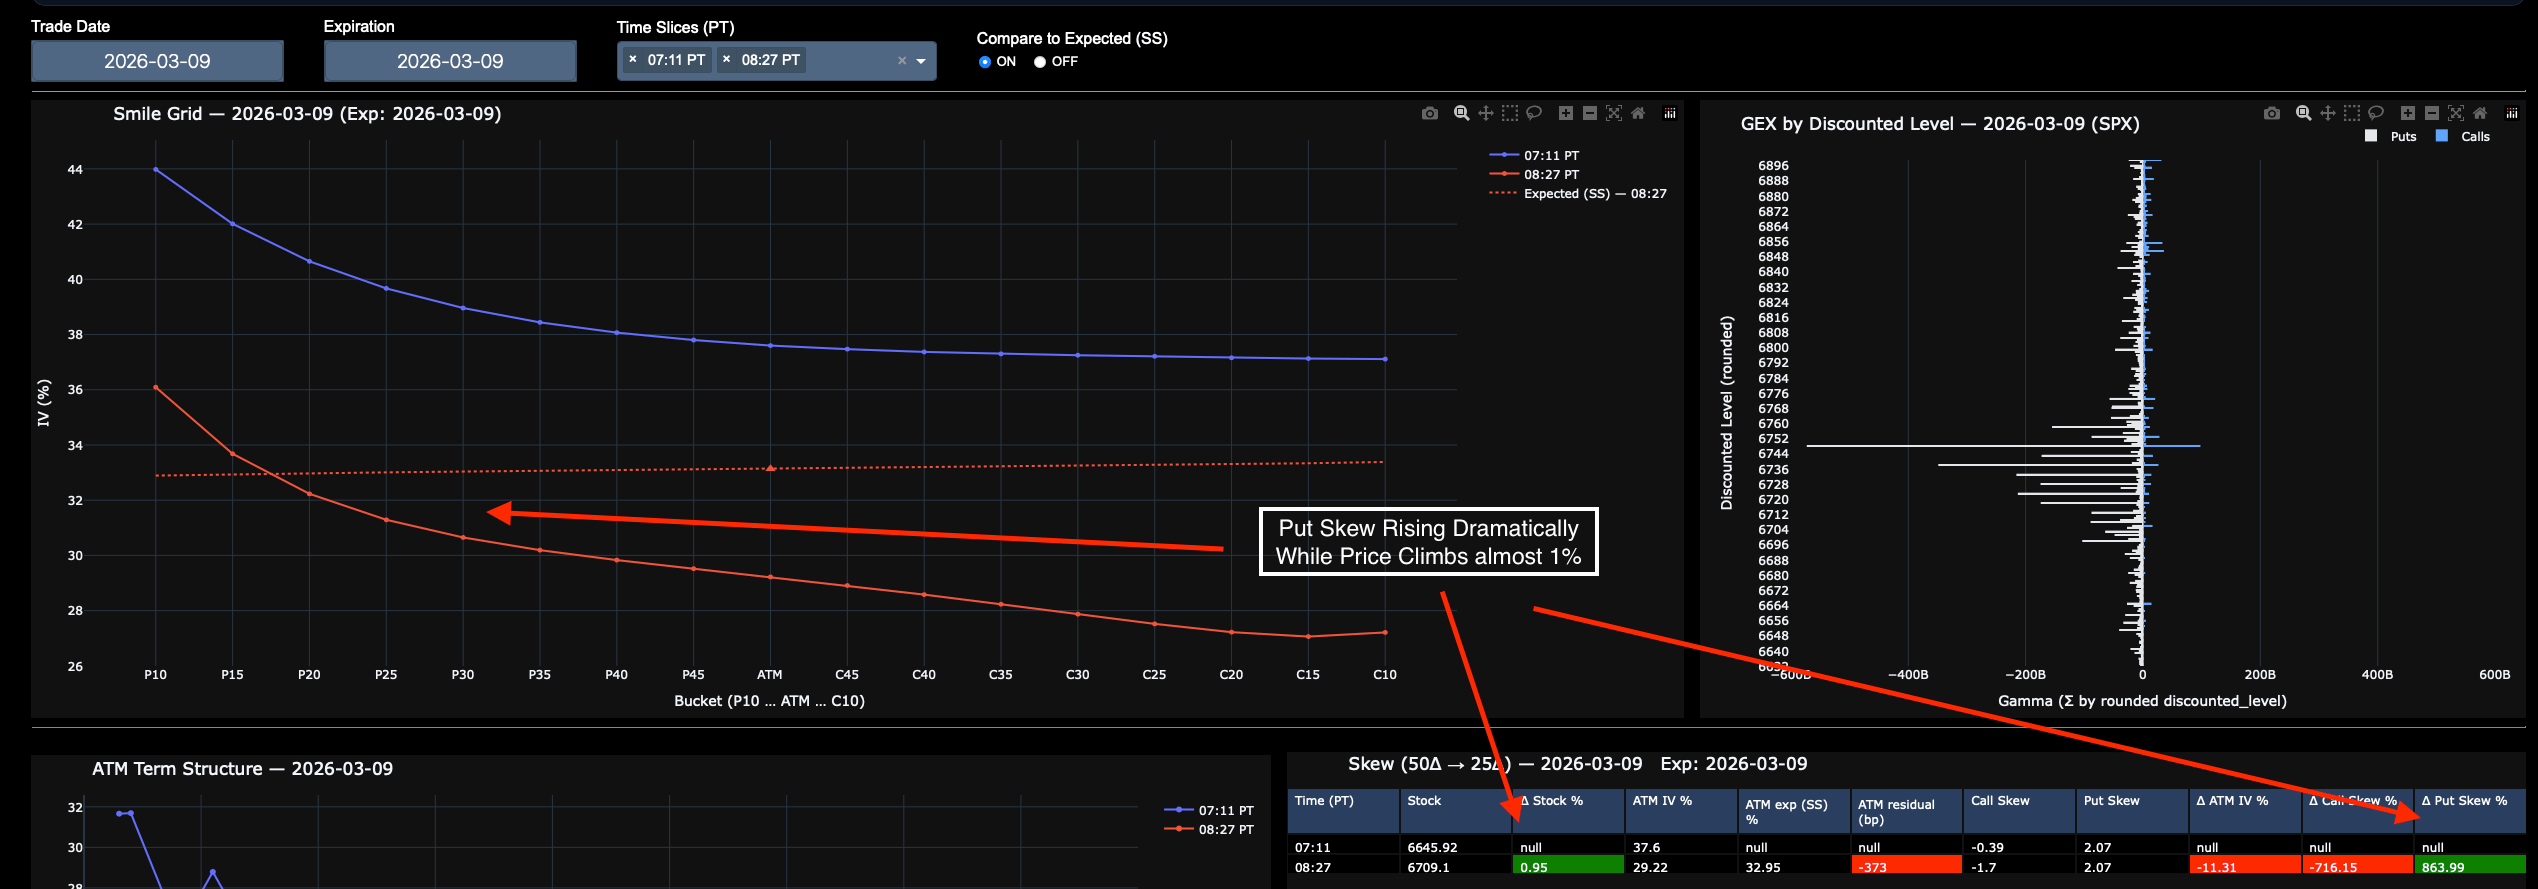Zoom in on the GEX chart

2408,114
